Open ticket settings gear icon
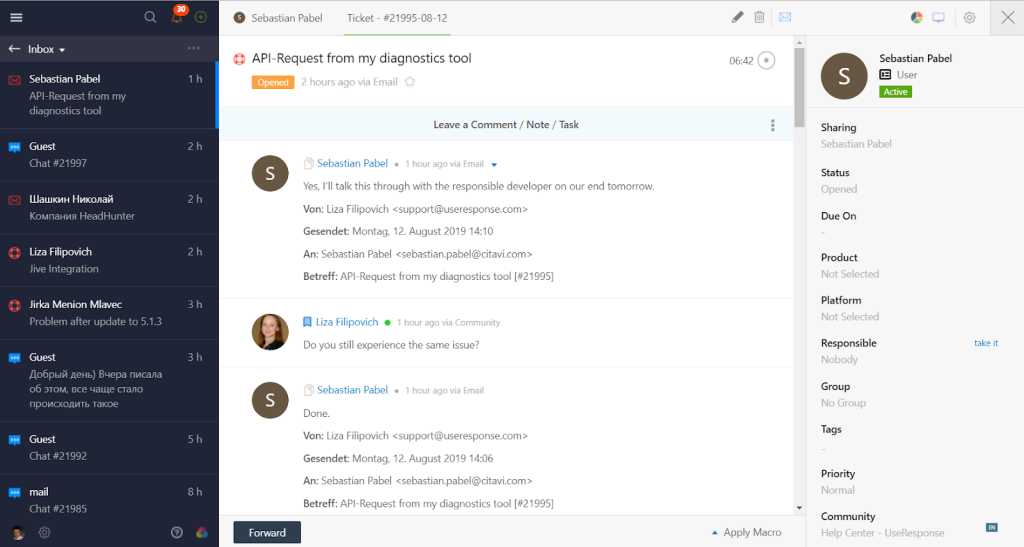Screen dimensions: 1024x547 click(969, 17)
